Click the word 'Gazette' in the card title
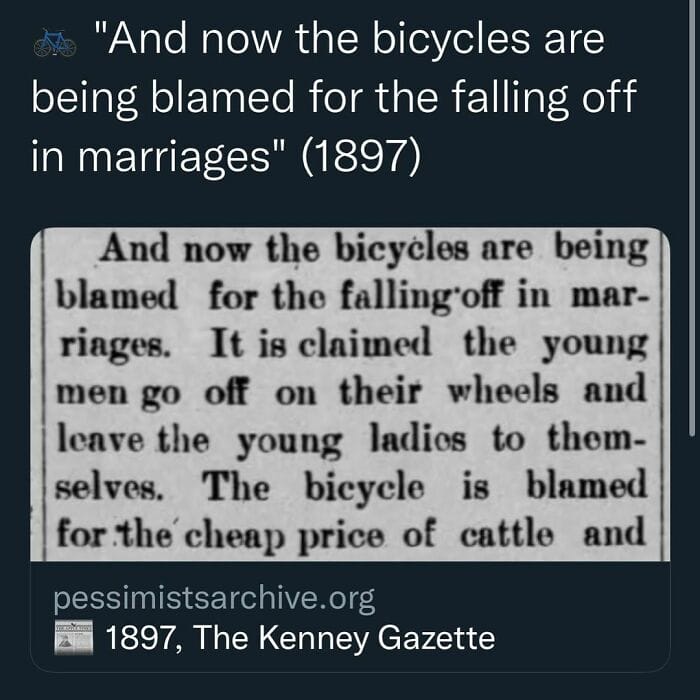700x700 pixels. click(x=436, y=638)
